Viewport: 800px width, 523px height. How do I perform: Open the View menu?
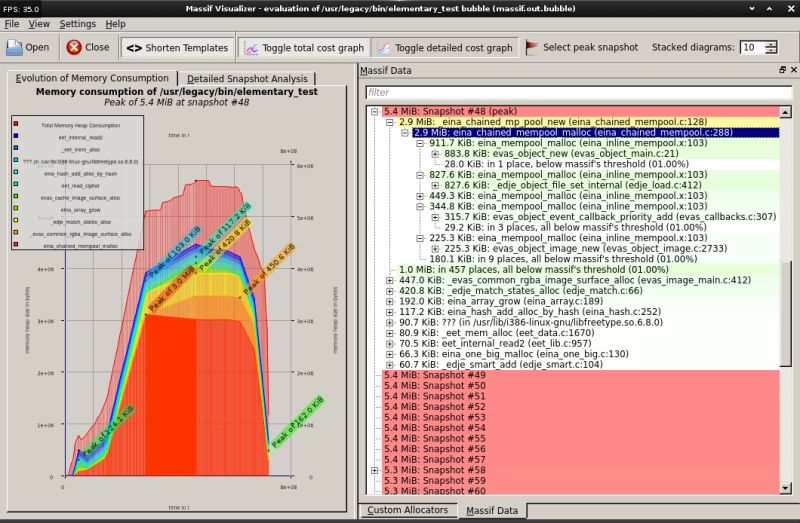pos(39,24)
